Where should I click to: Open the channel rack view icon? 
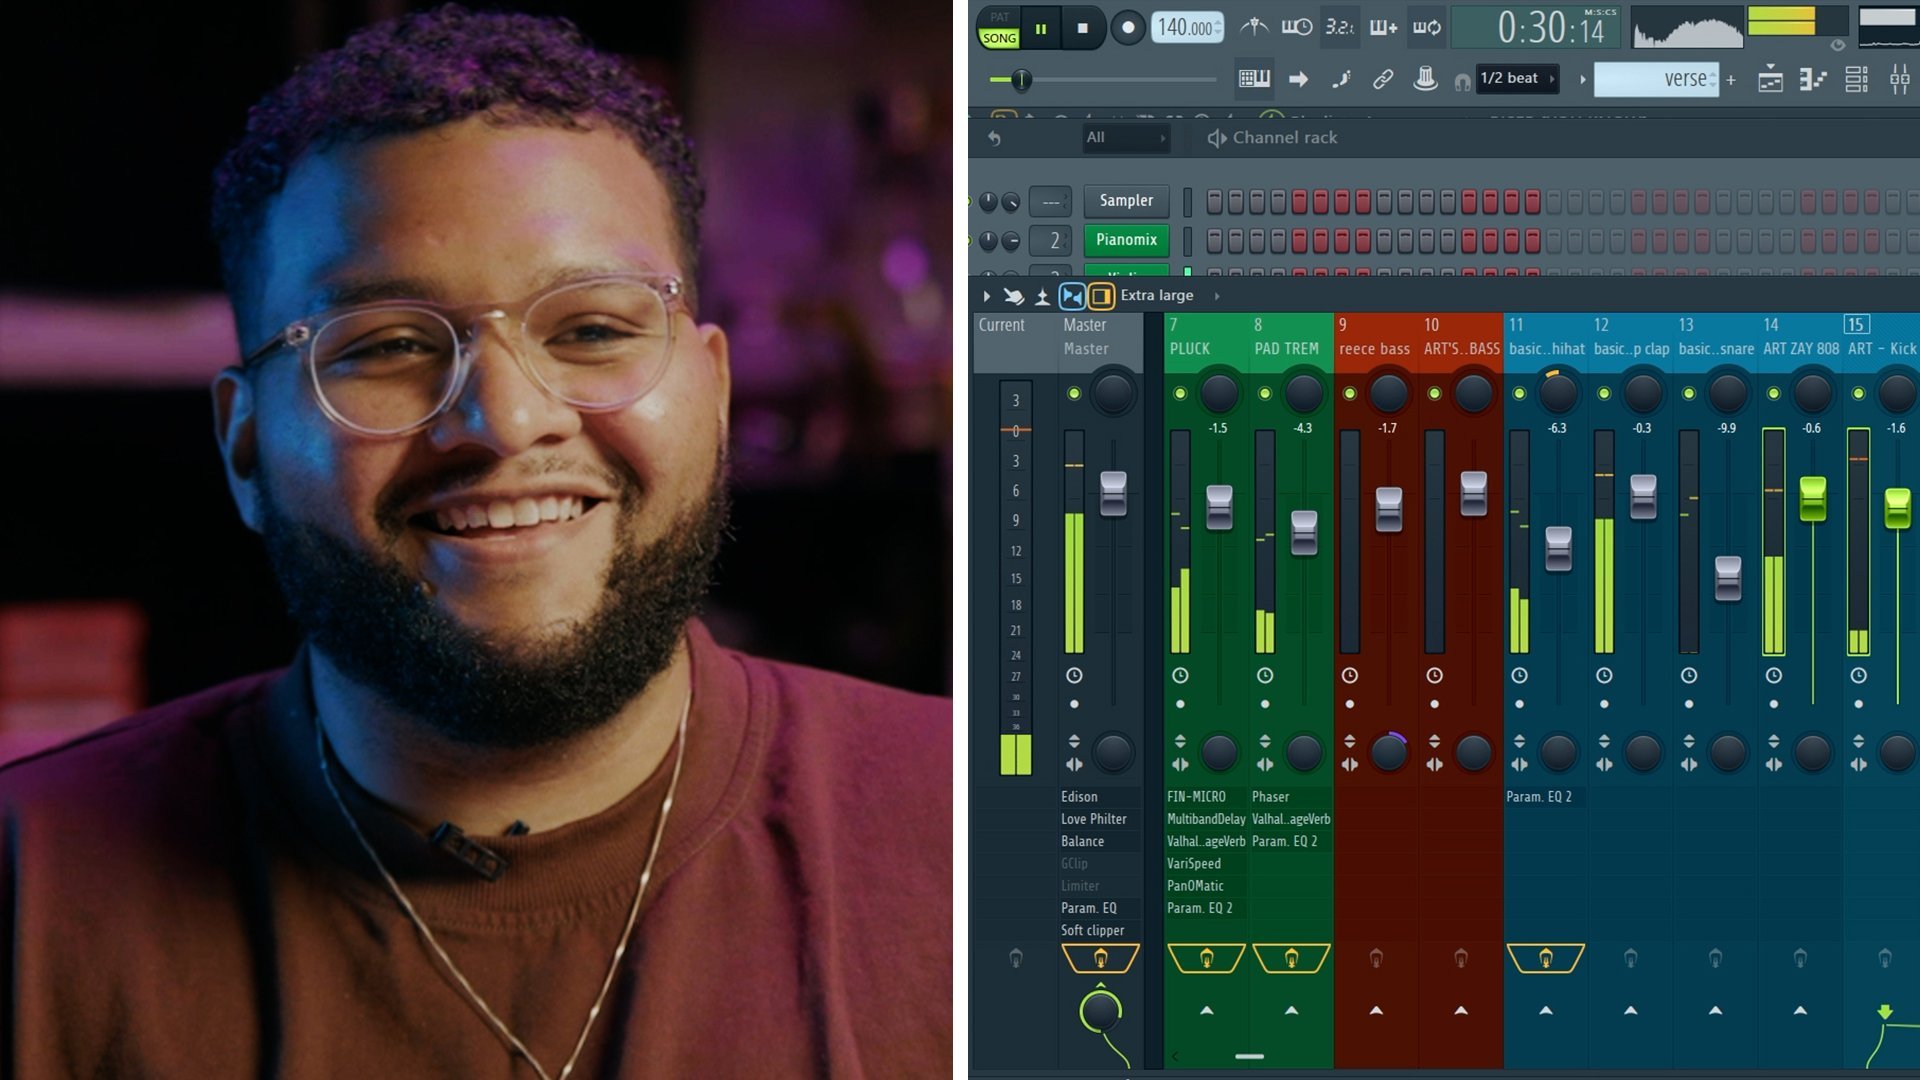1856,79
